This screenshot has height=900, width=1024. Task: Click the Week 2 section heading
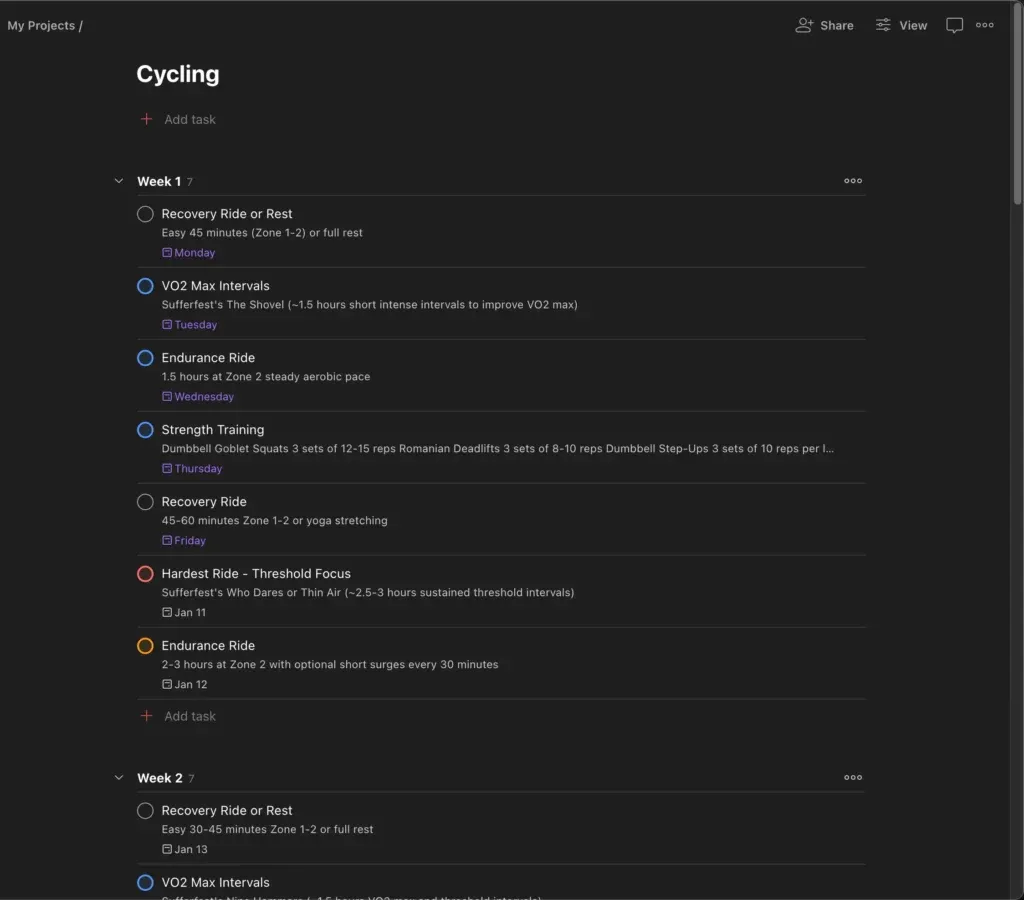click(x=160, y=778)
